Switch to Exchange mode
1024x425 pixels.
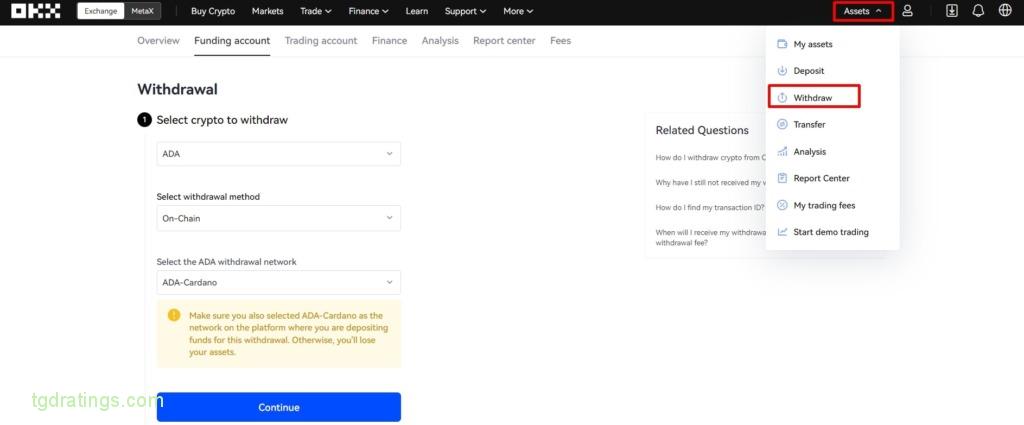click(x=101, y=11)
